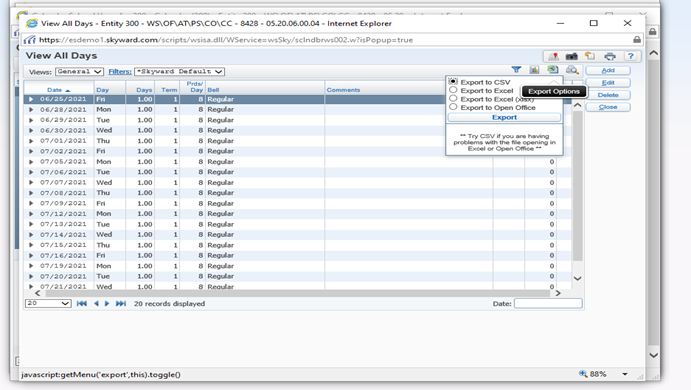Click the outer window scroll down arrow
This screenshot has width=691, height=390.
coord(654,355)
